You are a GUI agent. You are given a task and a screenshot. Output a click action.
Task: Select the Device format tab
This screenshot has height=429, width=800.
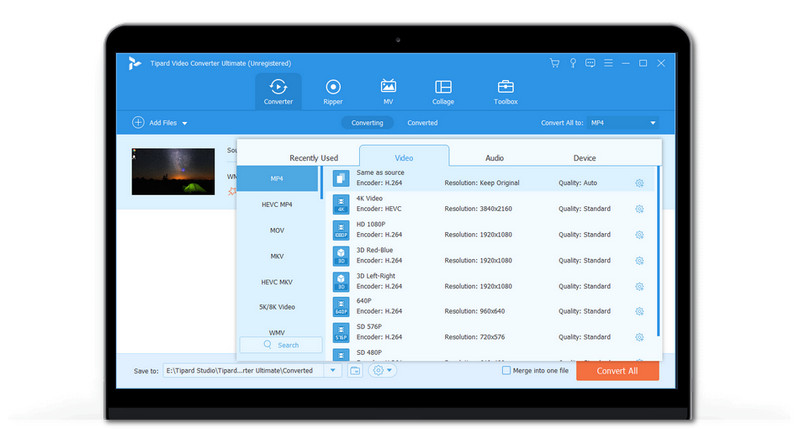585,158
